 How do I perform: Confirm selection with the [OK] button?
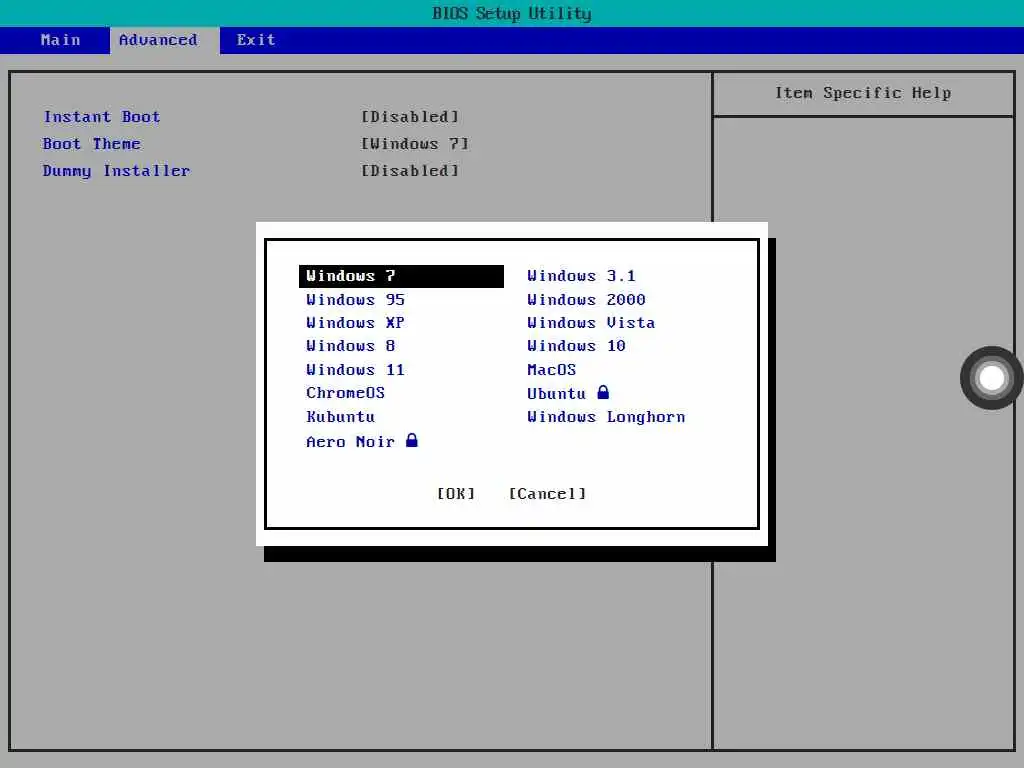(456, 494)
